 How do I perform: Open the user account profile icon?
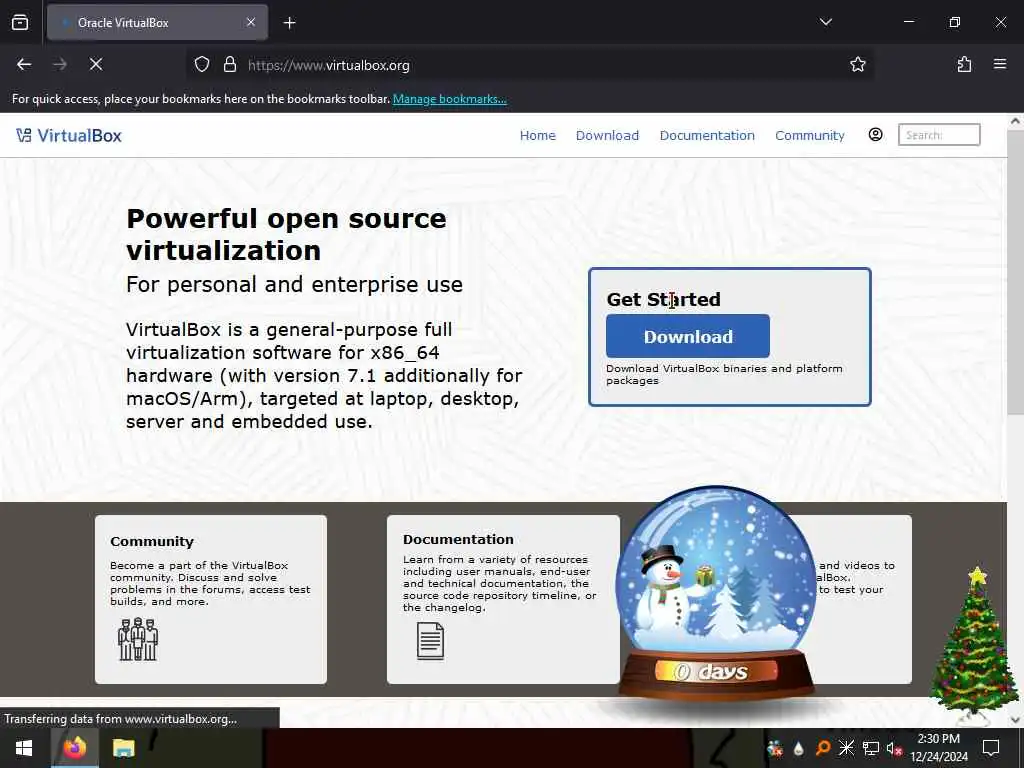tap(875, 135)
